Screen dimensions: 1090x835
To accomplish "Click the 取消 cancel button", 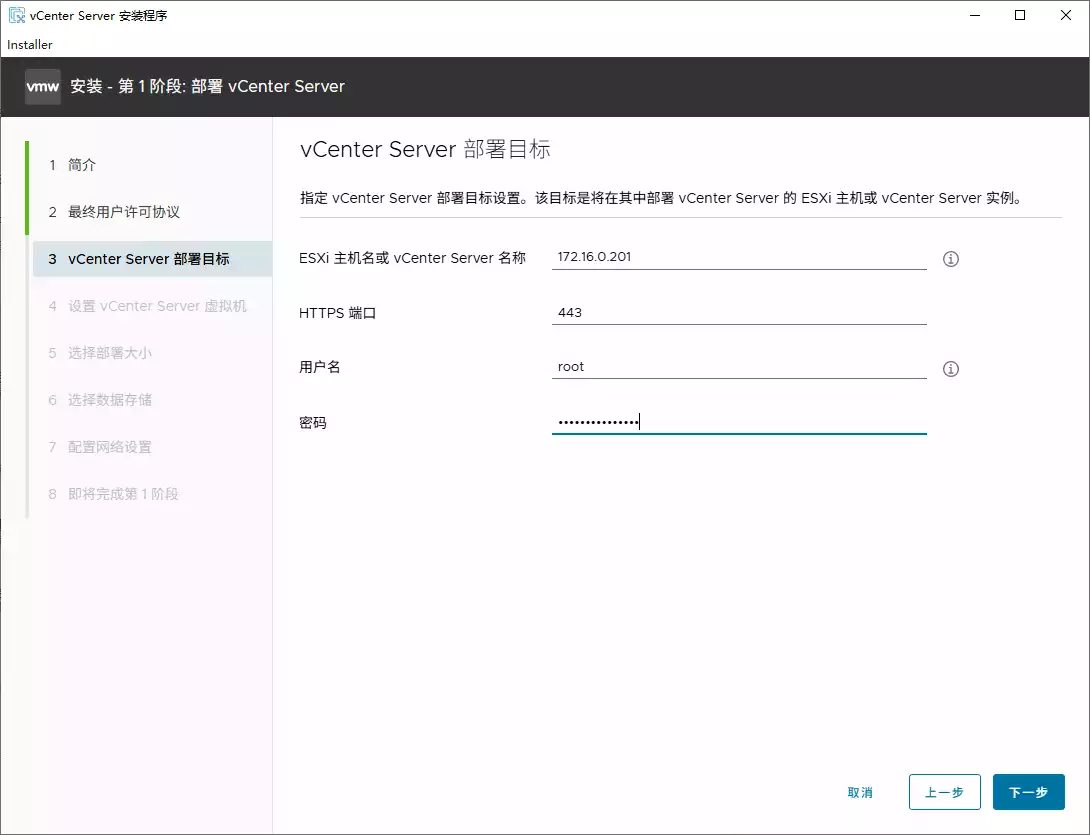I will pos(860,792).
